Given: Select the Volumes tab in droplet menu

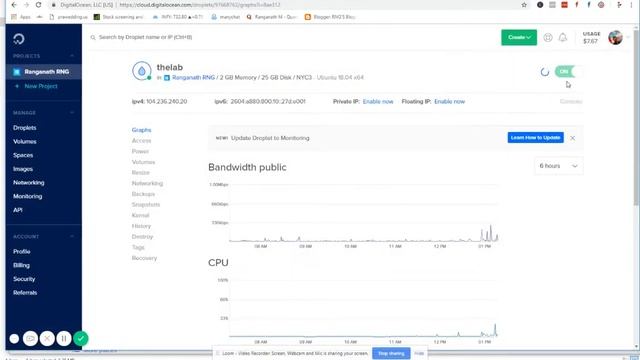Looking at the screenshot, I should tap(143, 162).
